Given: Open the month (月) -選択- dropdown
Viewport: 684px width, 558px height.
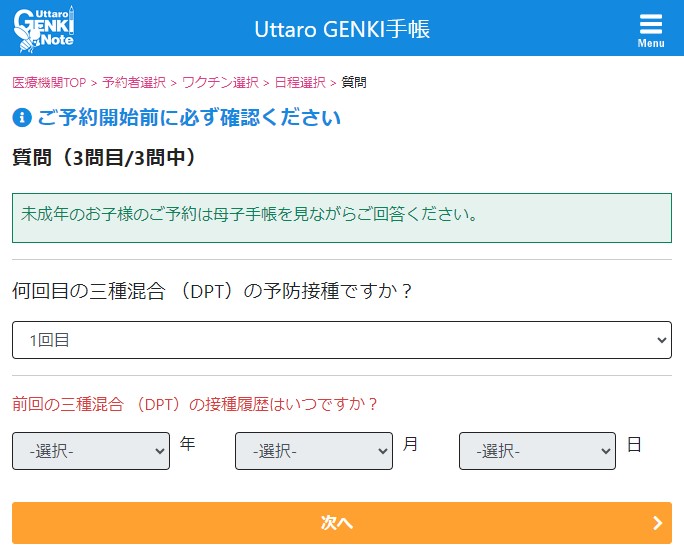Looking at the screenshot, I should click(x=314, y=451).
